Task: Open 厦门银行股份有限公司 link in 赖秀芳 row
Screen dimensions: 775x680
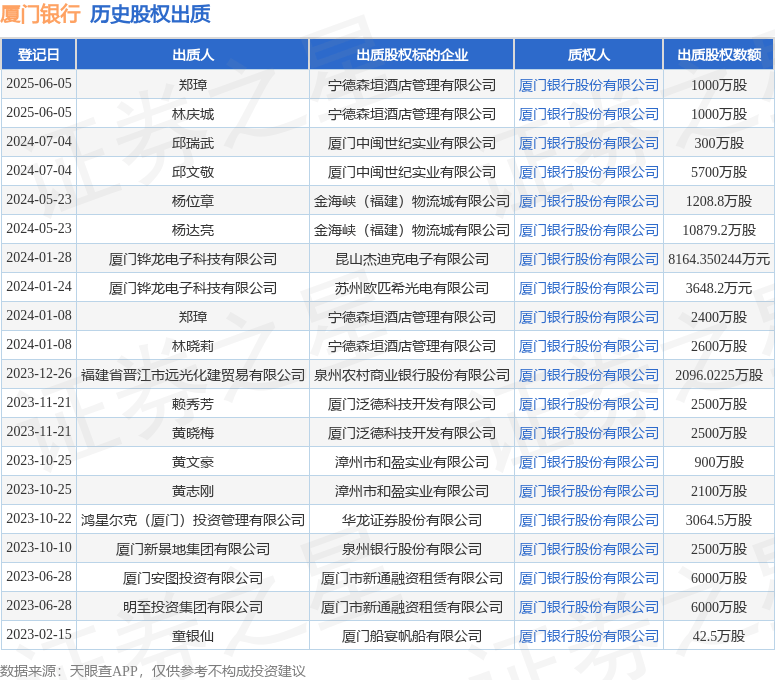Action: click(588, 404)
